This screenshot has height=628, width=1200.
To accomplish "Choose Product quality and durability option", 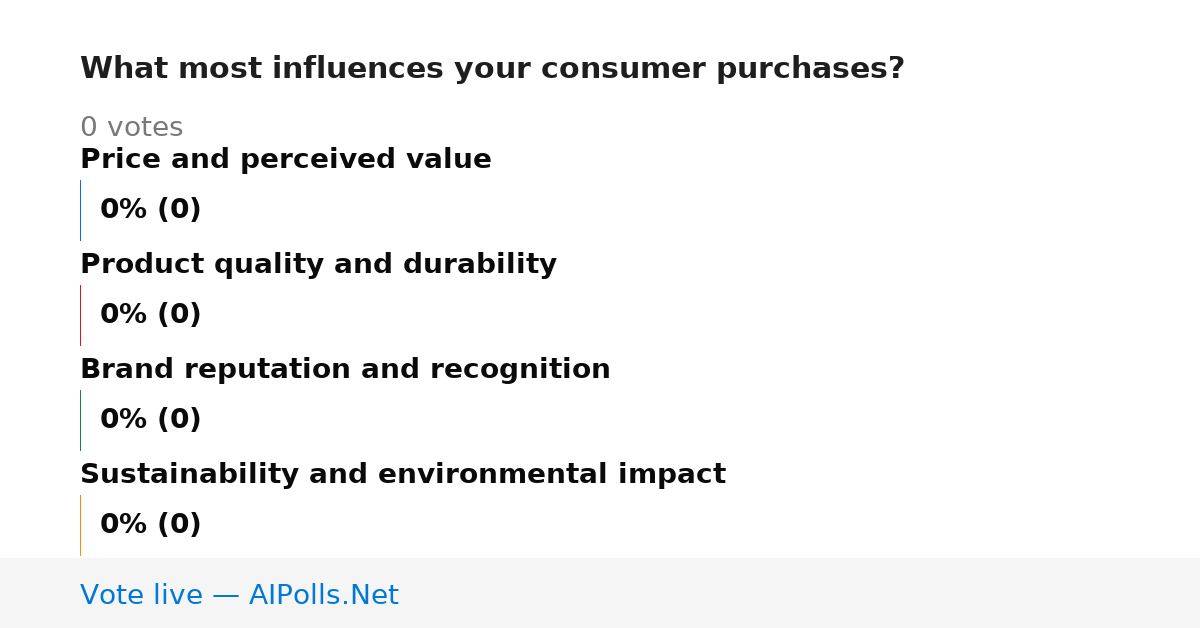I will point(318,265).
